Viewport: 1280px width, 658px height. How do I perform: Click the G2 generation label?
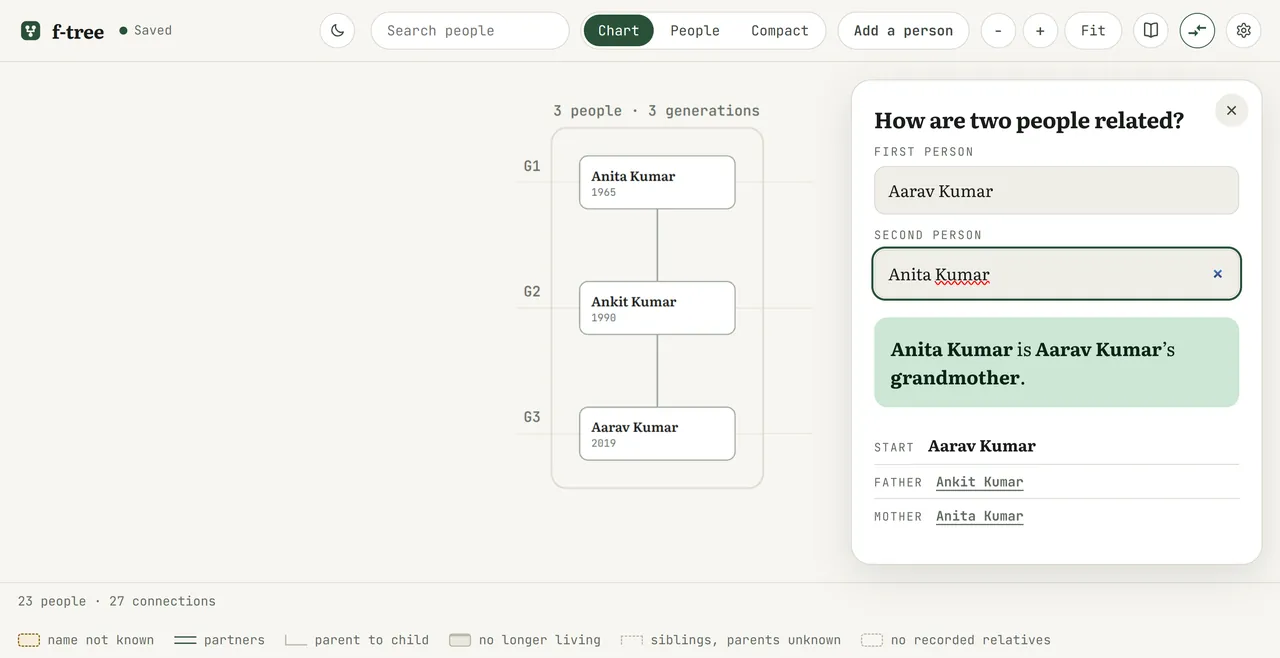[532, 292]
